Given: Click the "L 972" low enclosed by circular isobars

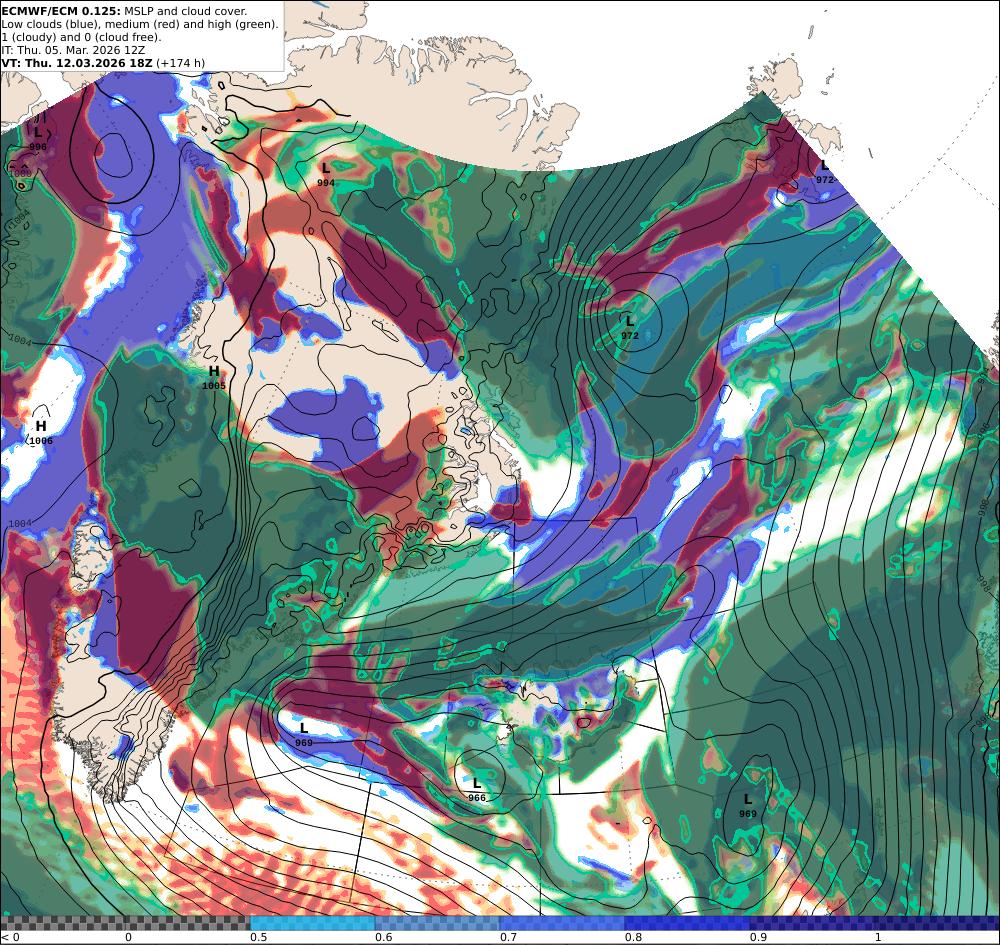Looking at the screenshot, I should tap(629, 326).
